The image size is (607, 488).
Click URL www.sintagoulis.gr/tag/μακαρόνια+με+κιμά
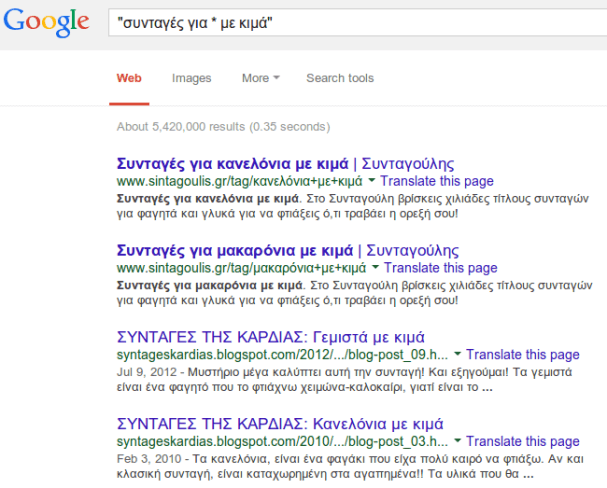(x=242, y=268)
